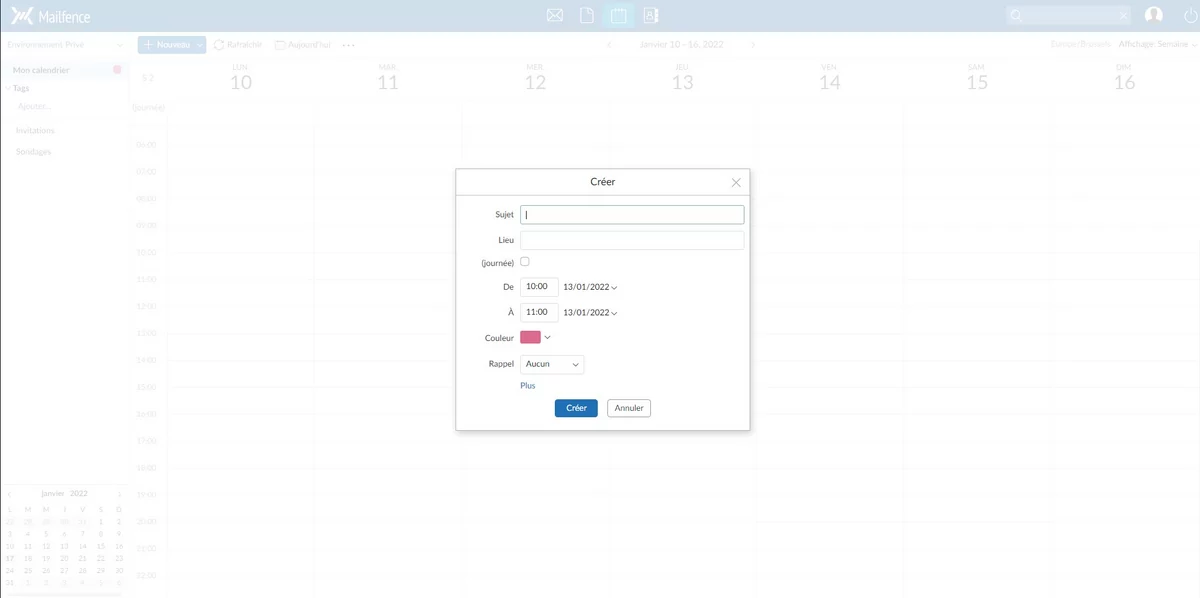The image size is (1200, 598).
Task: Click Aujourd'hui today button
Action: point(303,45)
